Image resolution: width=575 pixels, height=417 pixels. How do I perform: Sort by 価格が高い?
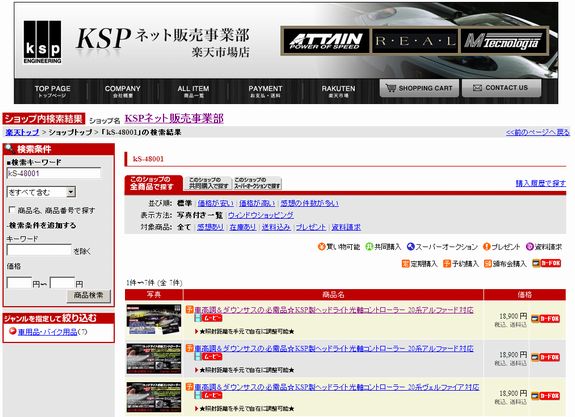(257, 203)
